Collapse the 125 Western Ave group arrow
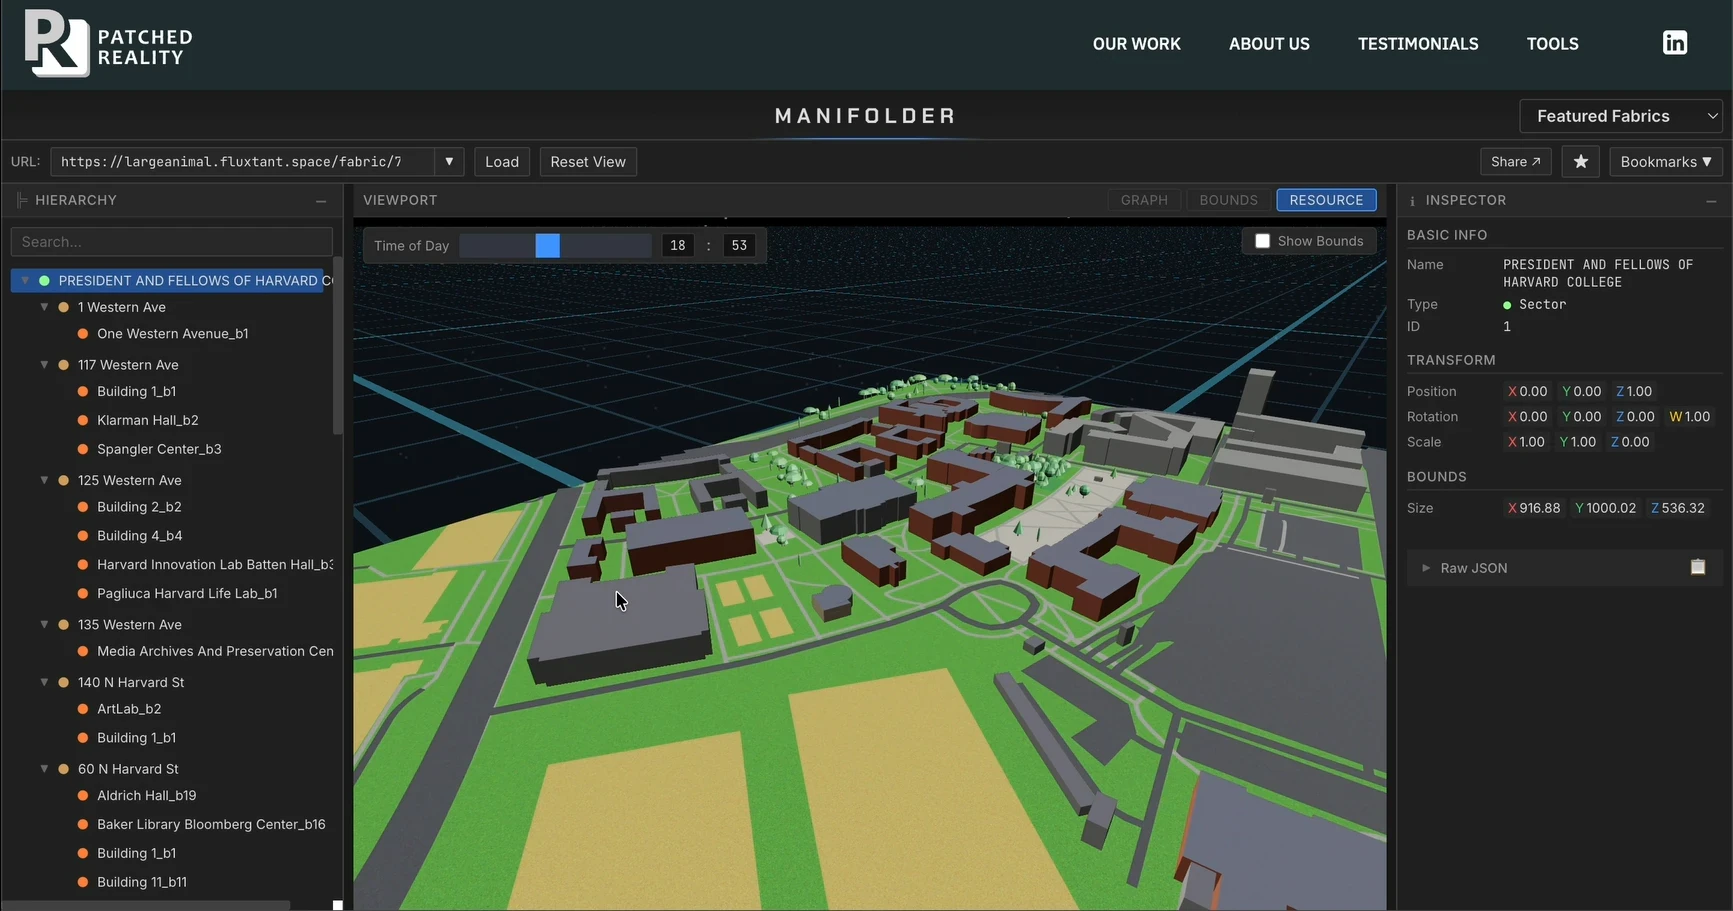Screen dimensions: 1733x911 (44, 480)
